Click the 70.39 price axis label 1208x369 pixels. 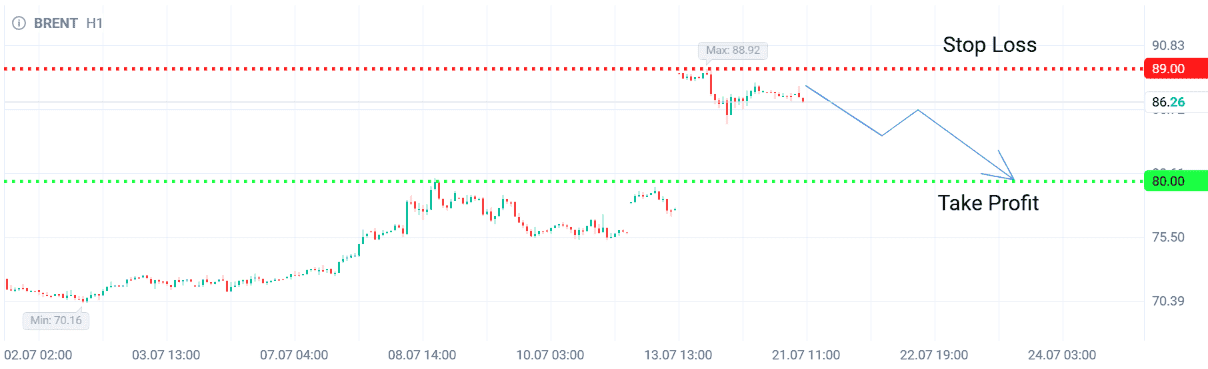pos(1168,301)
